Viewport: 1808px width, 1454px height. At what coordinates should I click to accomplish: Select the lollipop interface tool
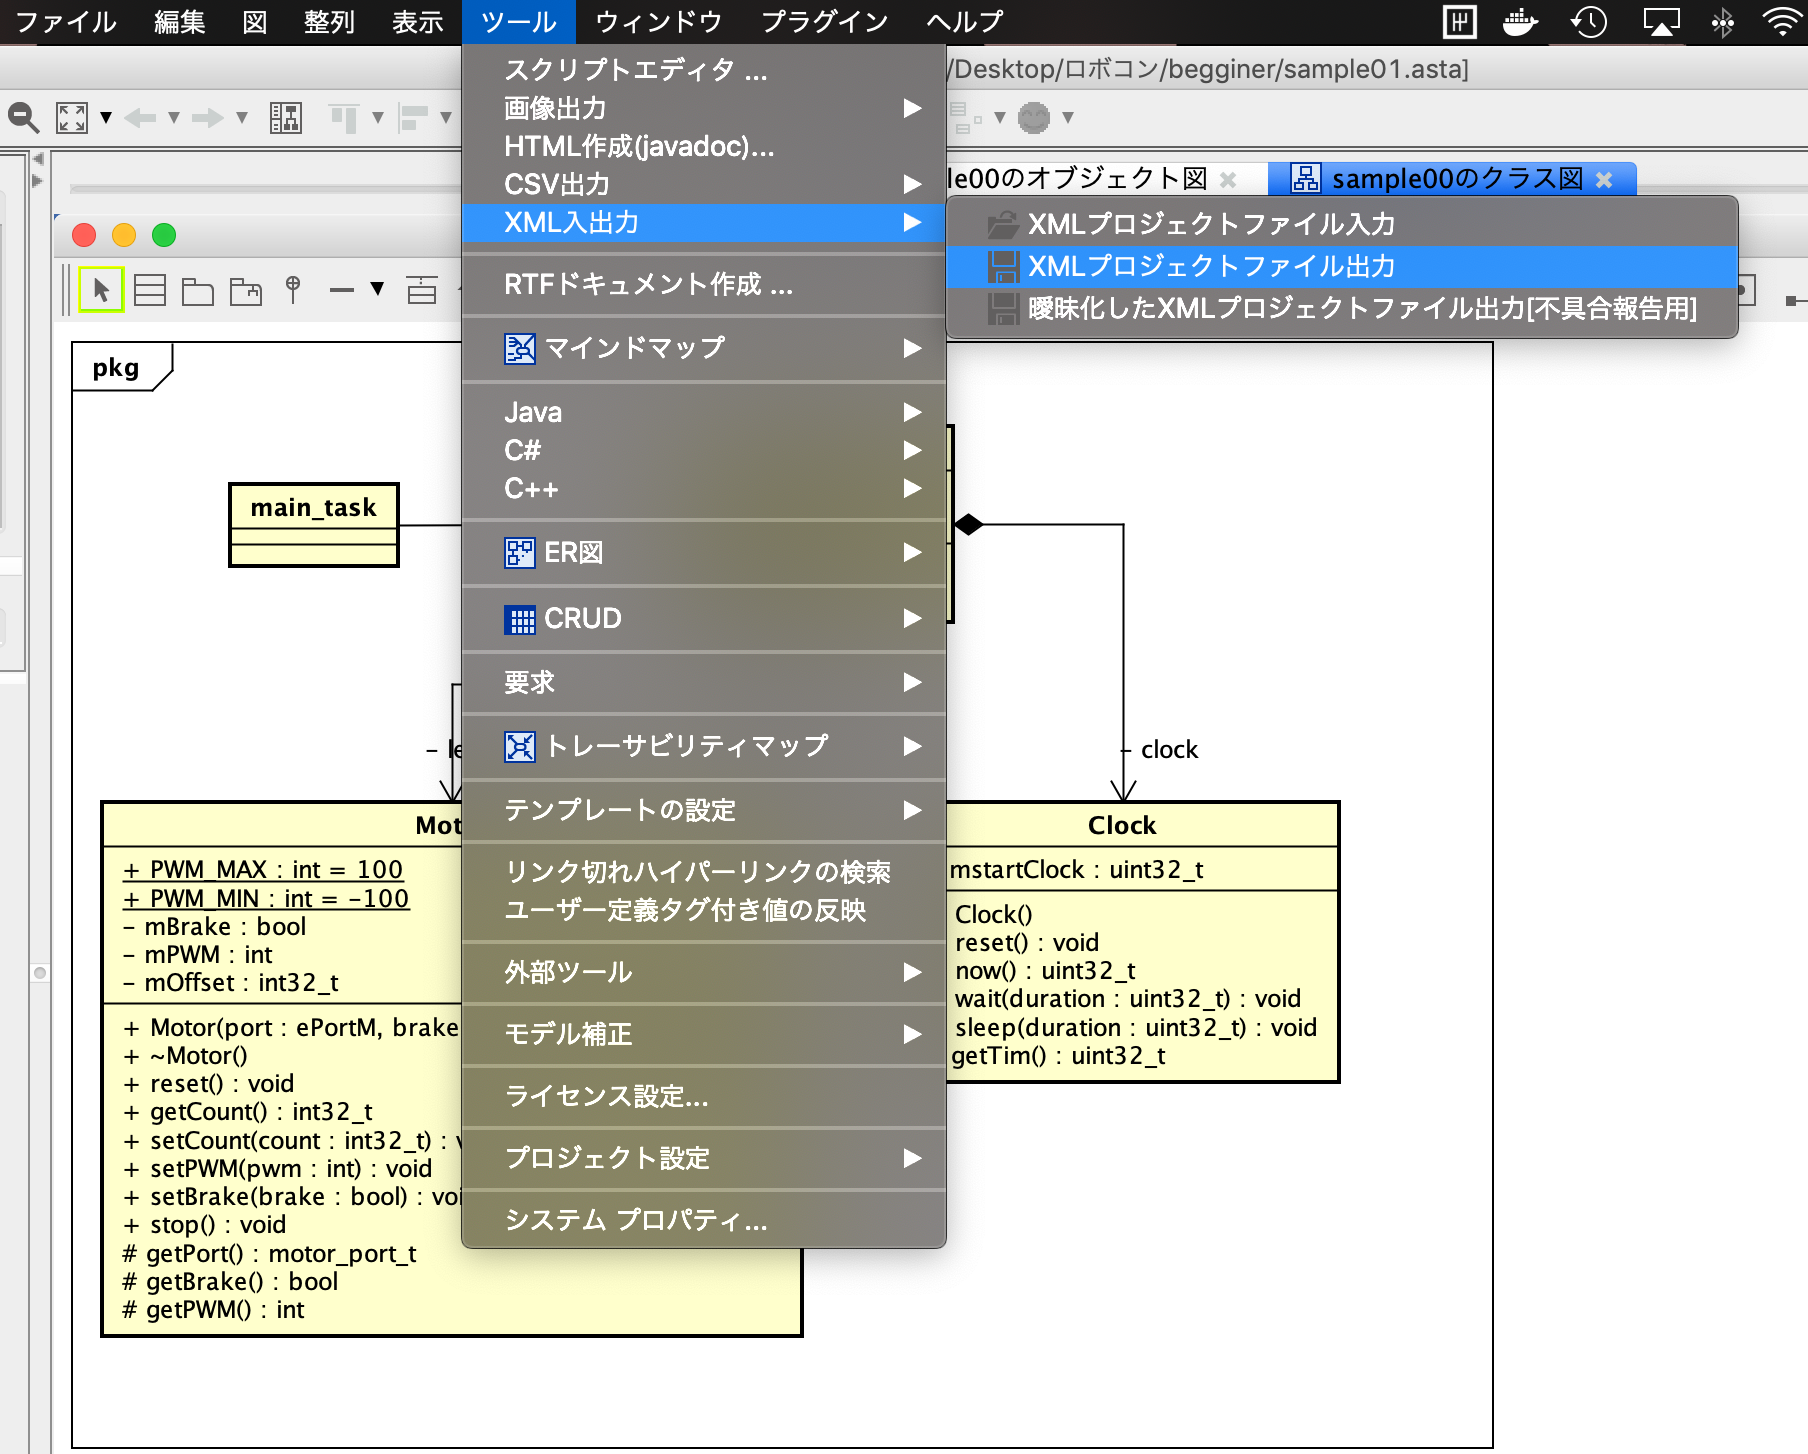(x=293, y=290)
